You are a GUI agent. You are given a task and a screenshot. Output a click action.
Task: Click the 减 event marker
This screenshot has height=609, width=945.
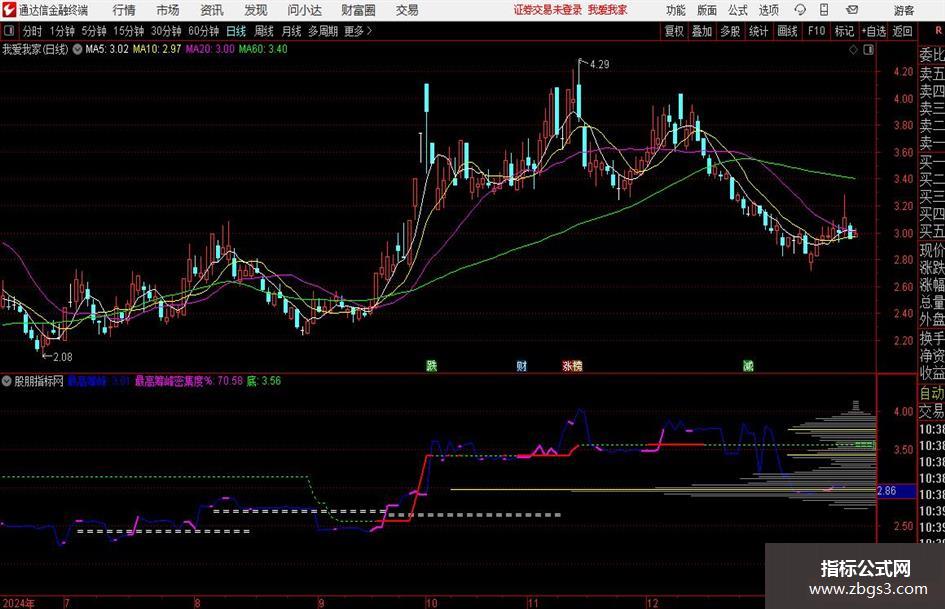748,365
